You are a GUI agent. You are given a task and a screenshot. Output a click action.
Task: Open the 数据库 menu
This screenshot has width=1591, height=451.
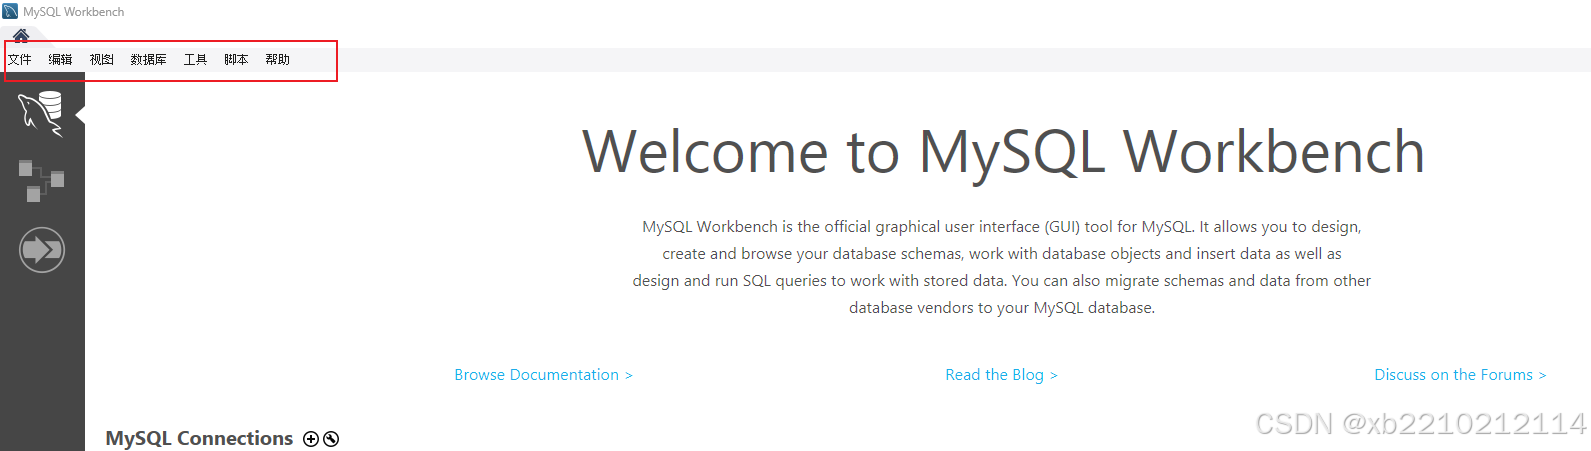[x=149, y=60]
